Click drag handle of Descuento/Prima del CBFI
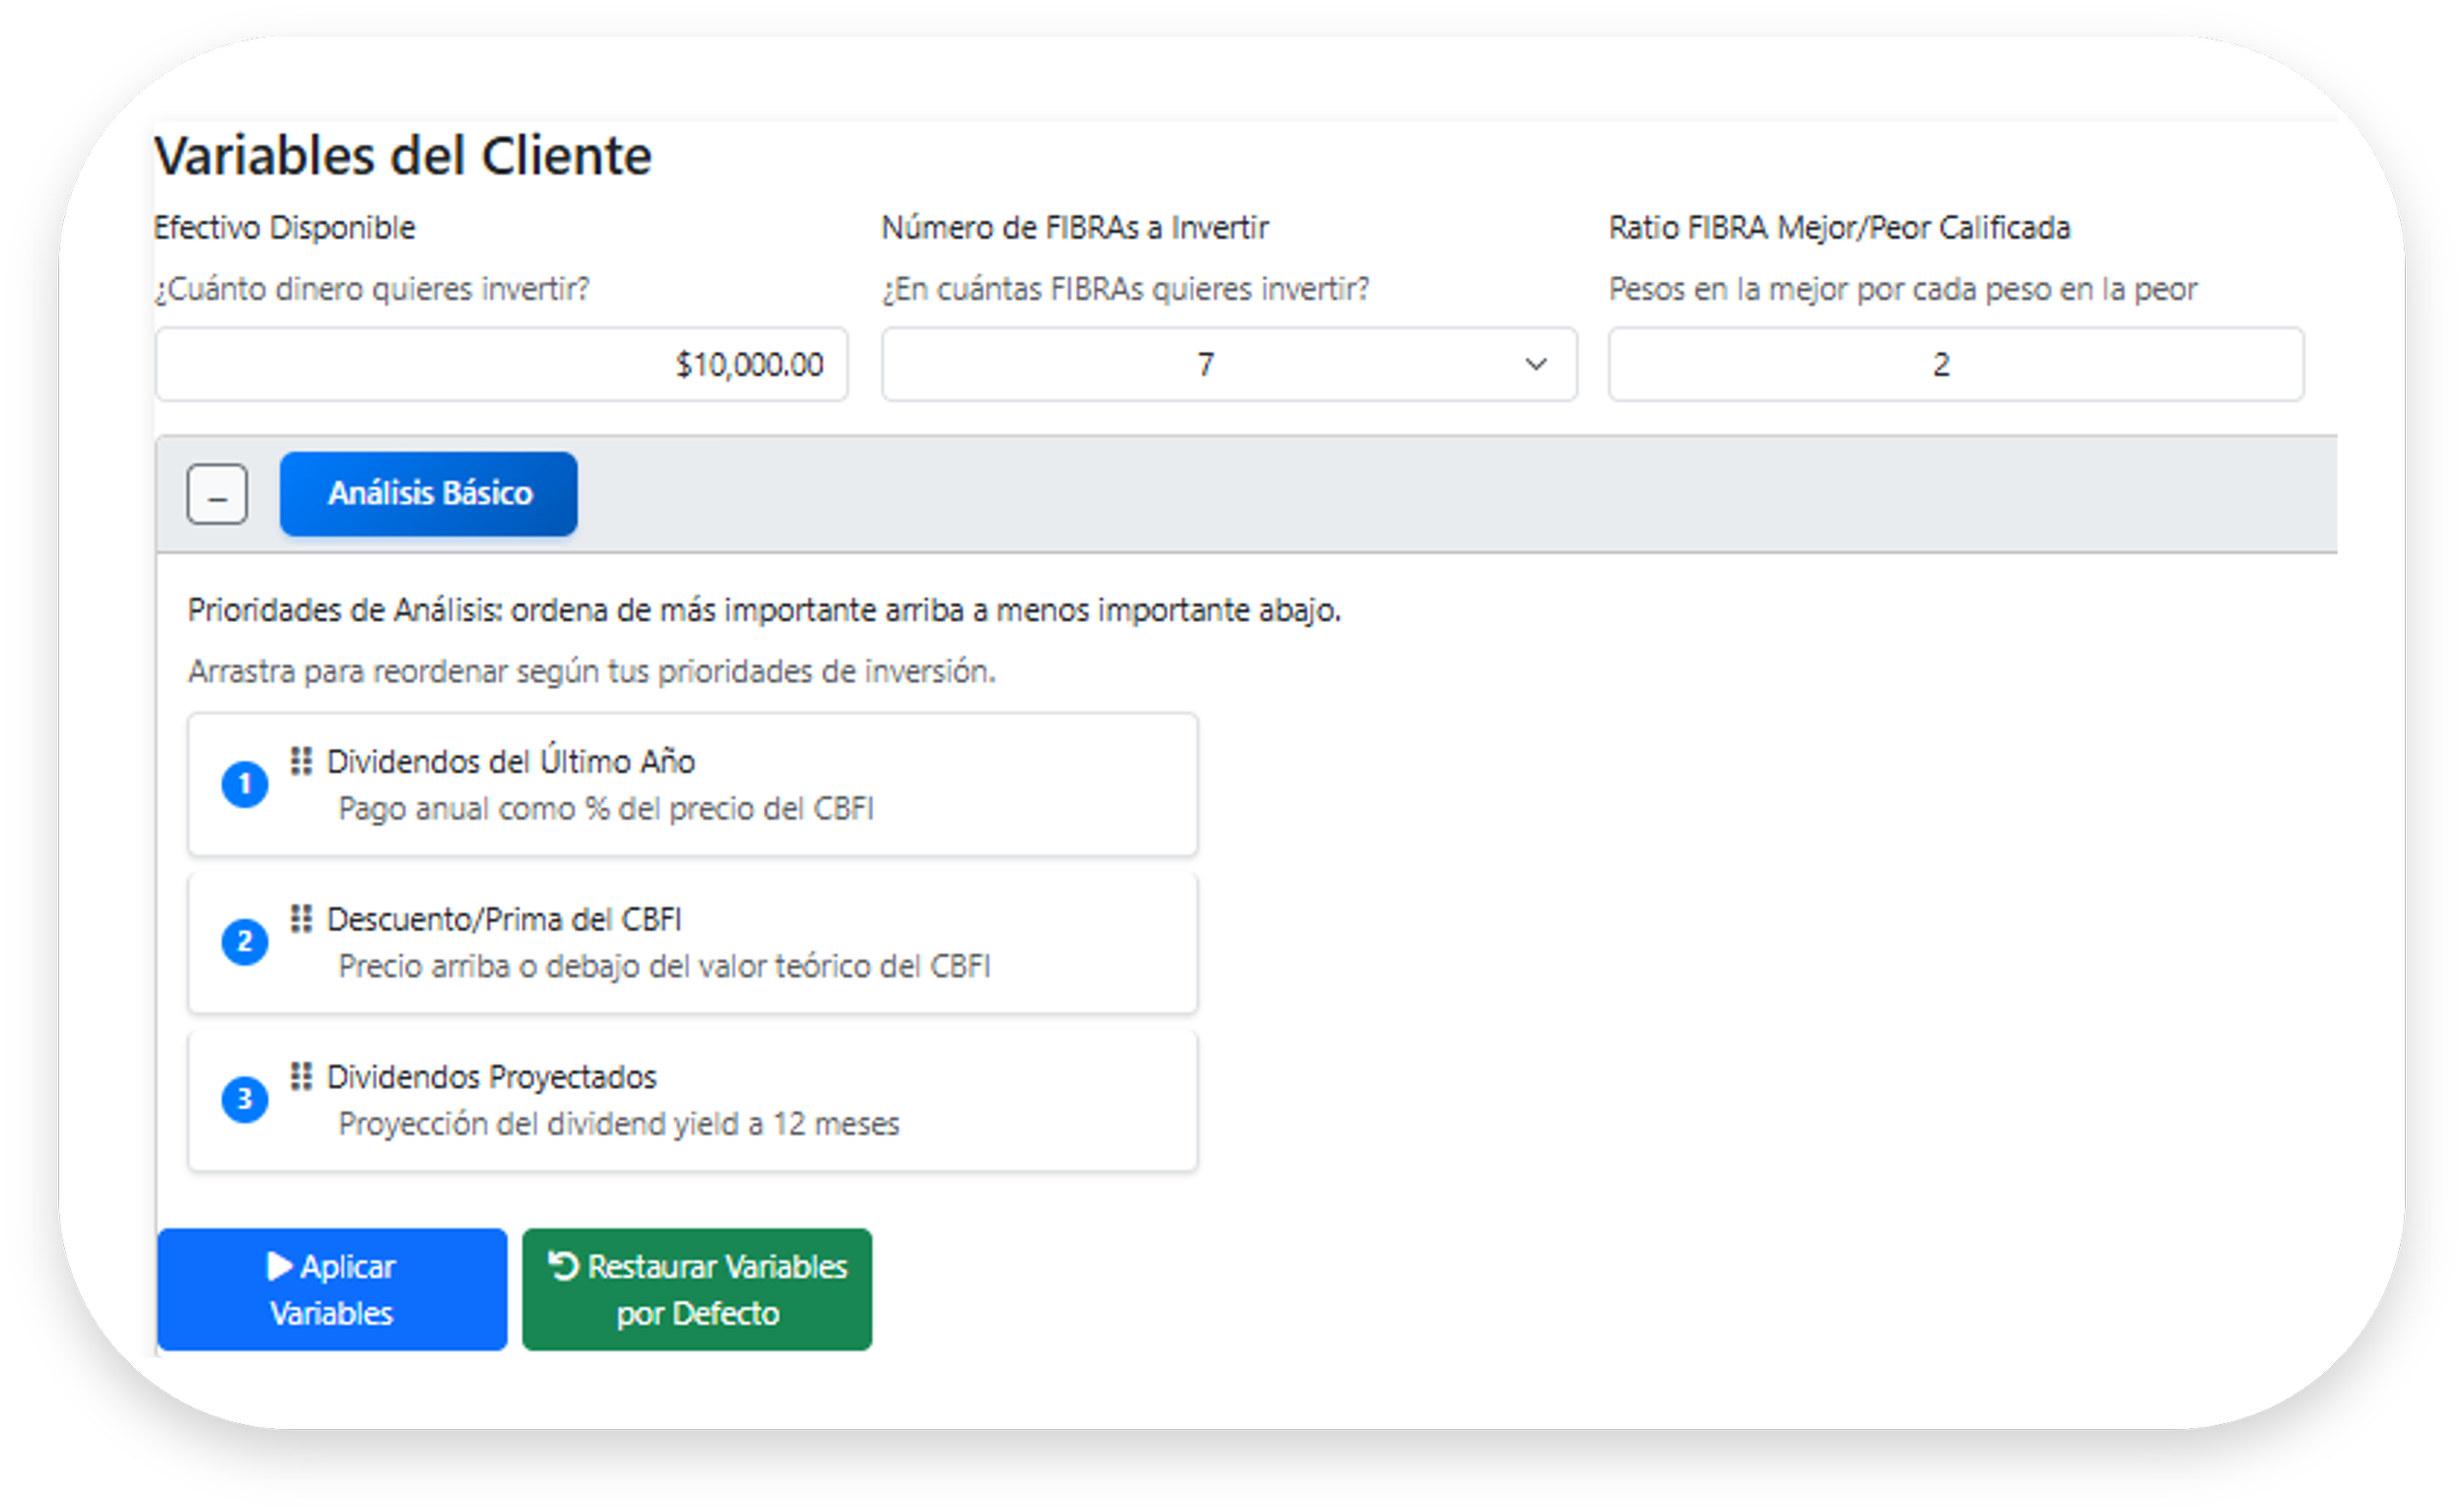The image size is (2464, 1512). 301,918
